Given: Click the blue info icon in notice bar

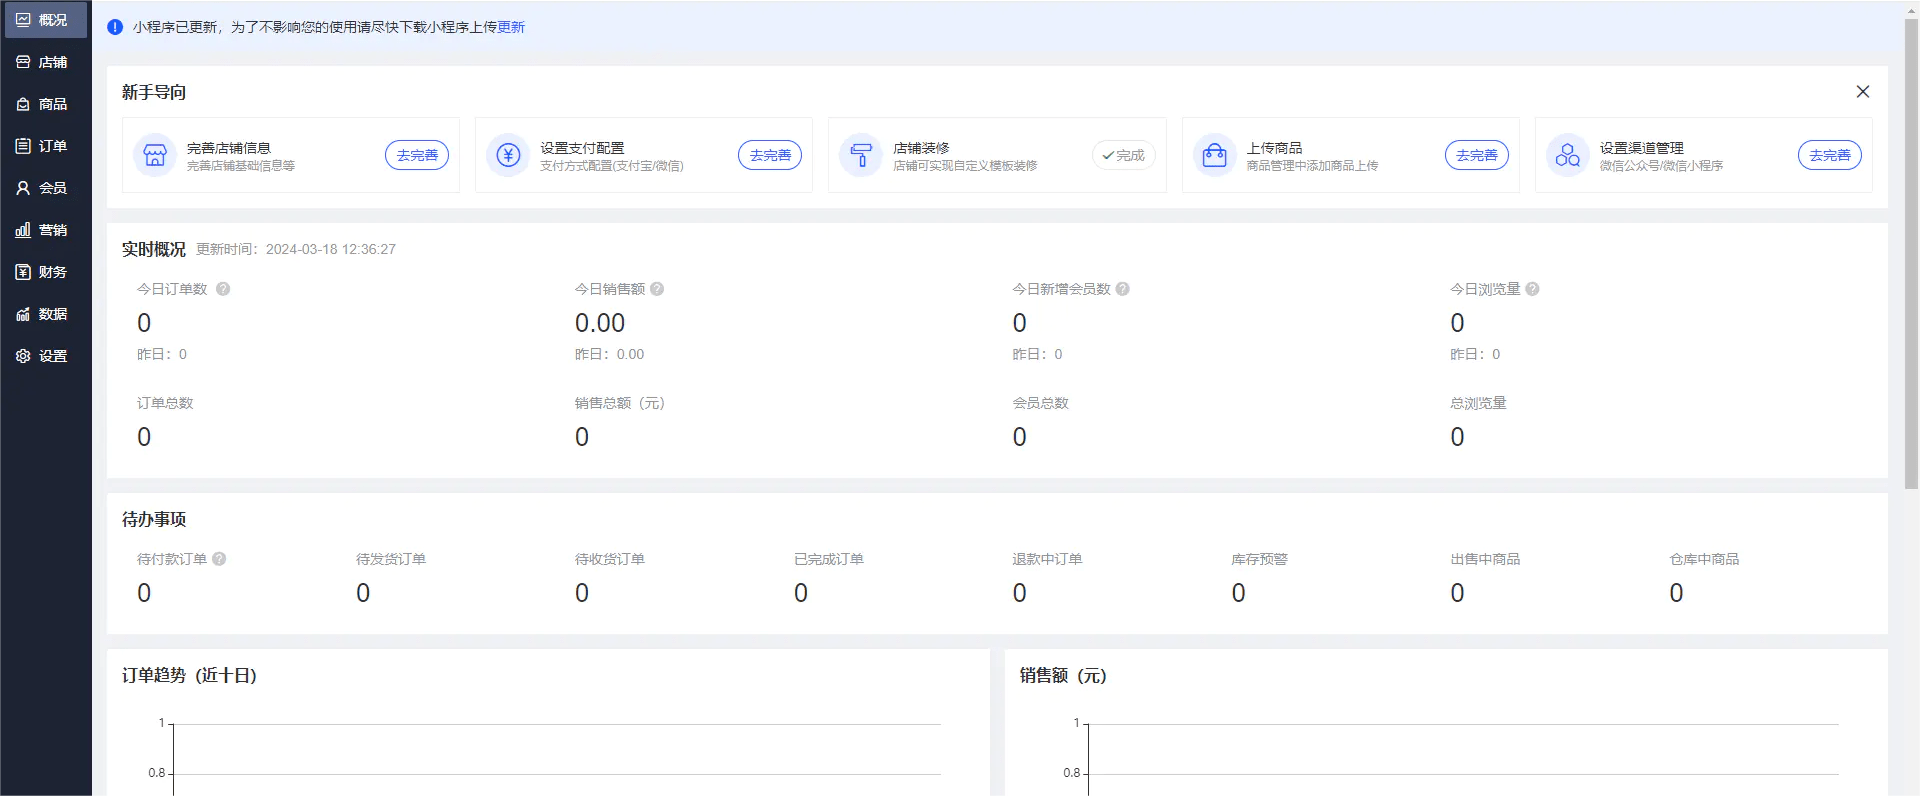Looking at the screenshot, I should coord(115,27).
